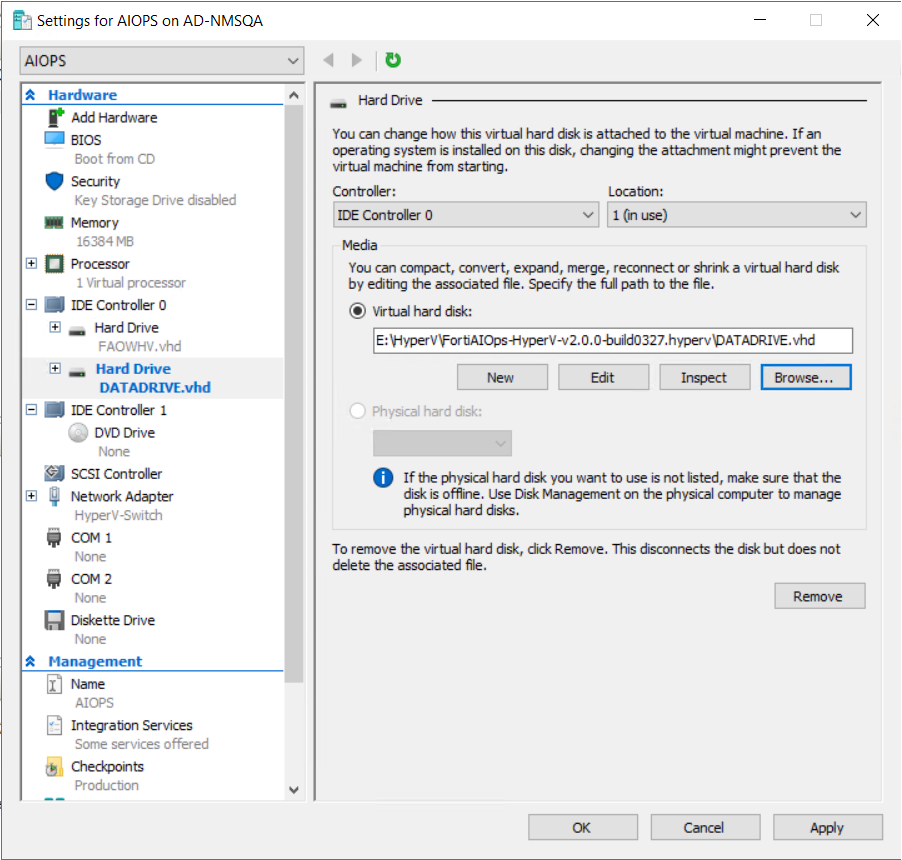This screenshot has width=902, height=860.
Task: Open the disabled physical hard disk dropdown
Action: tap(442, 444)
